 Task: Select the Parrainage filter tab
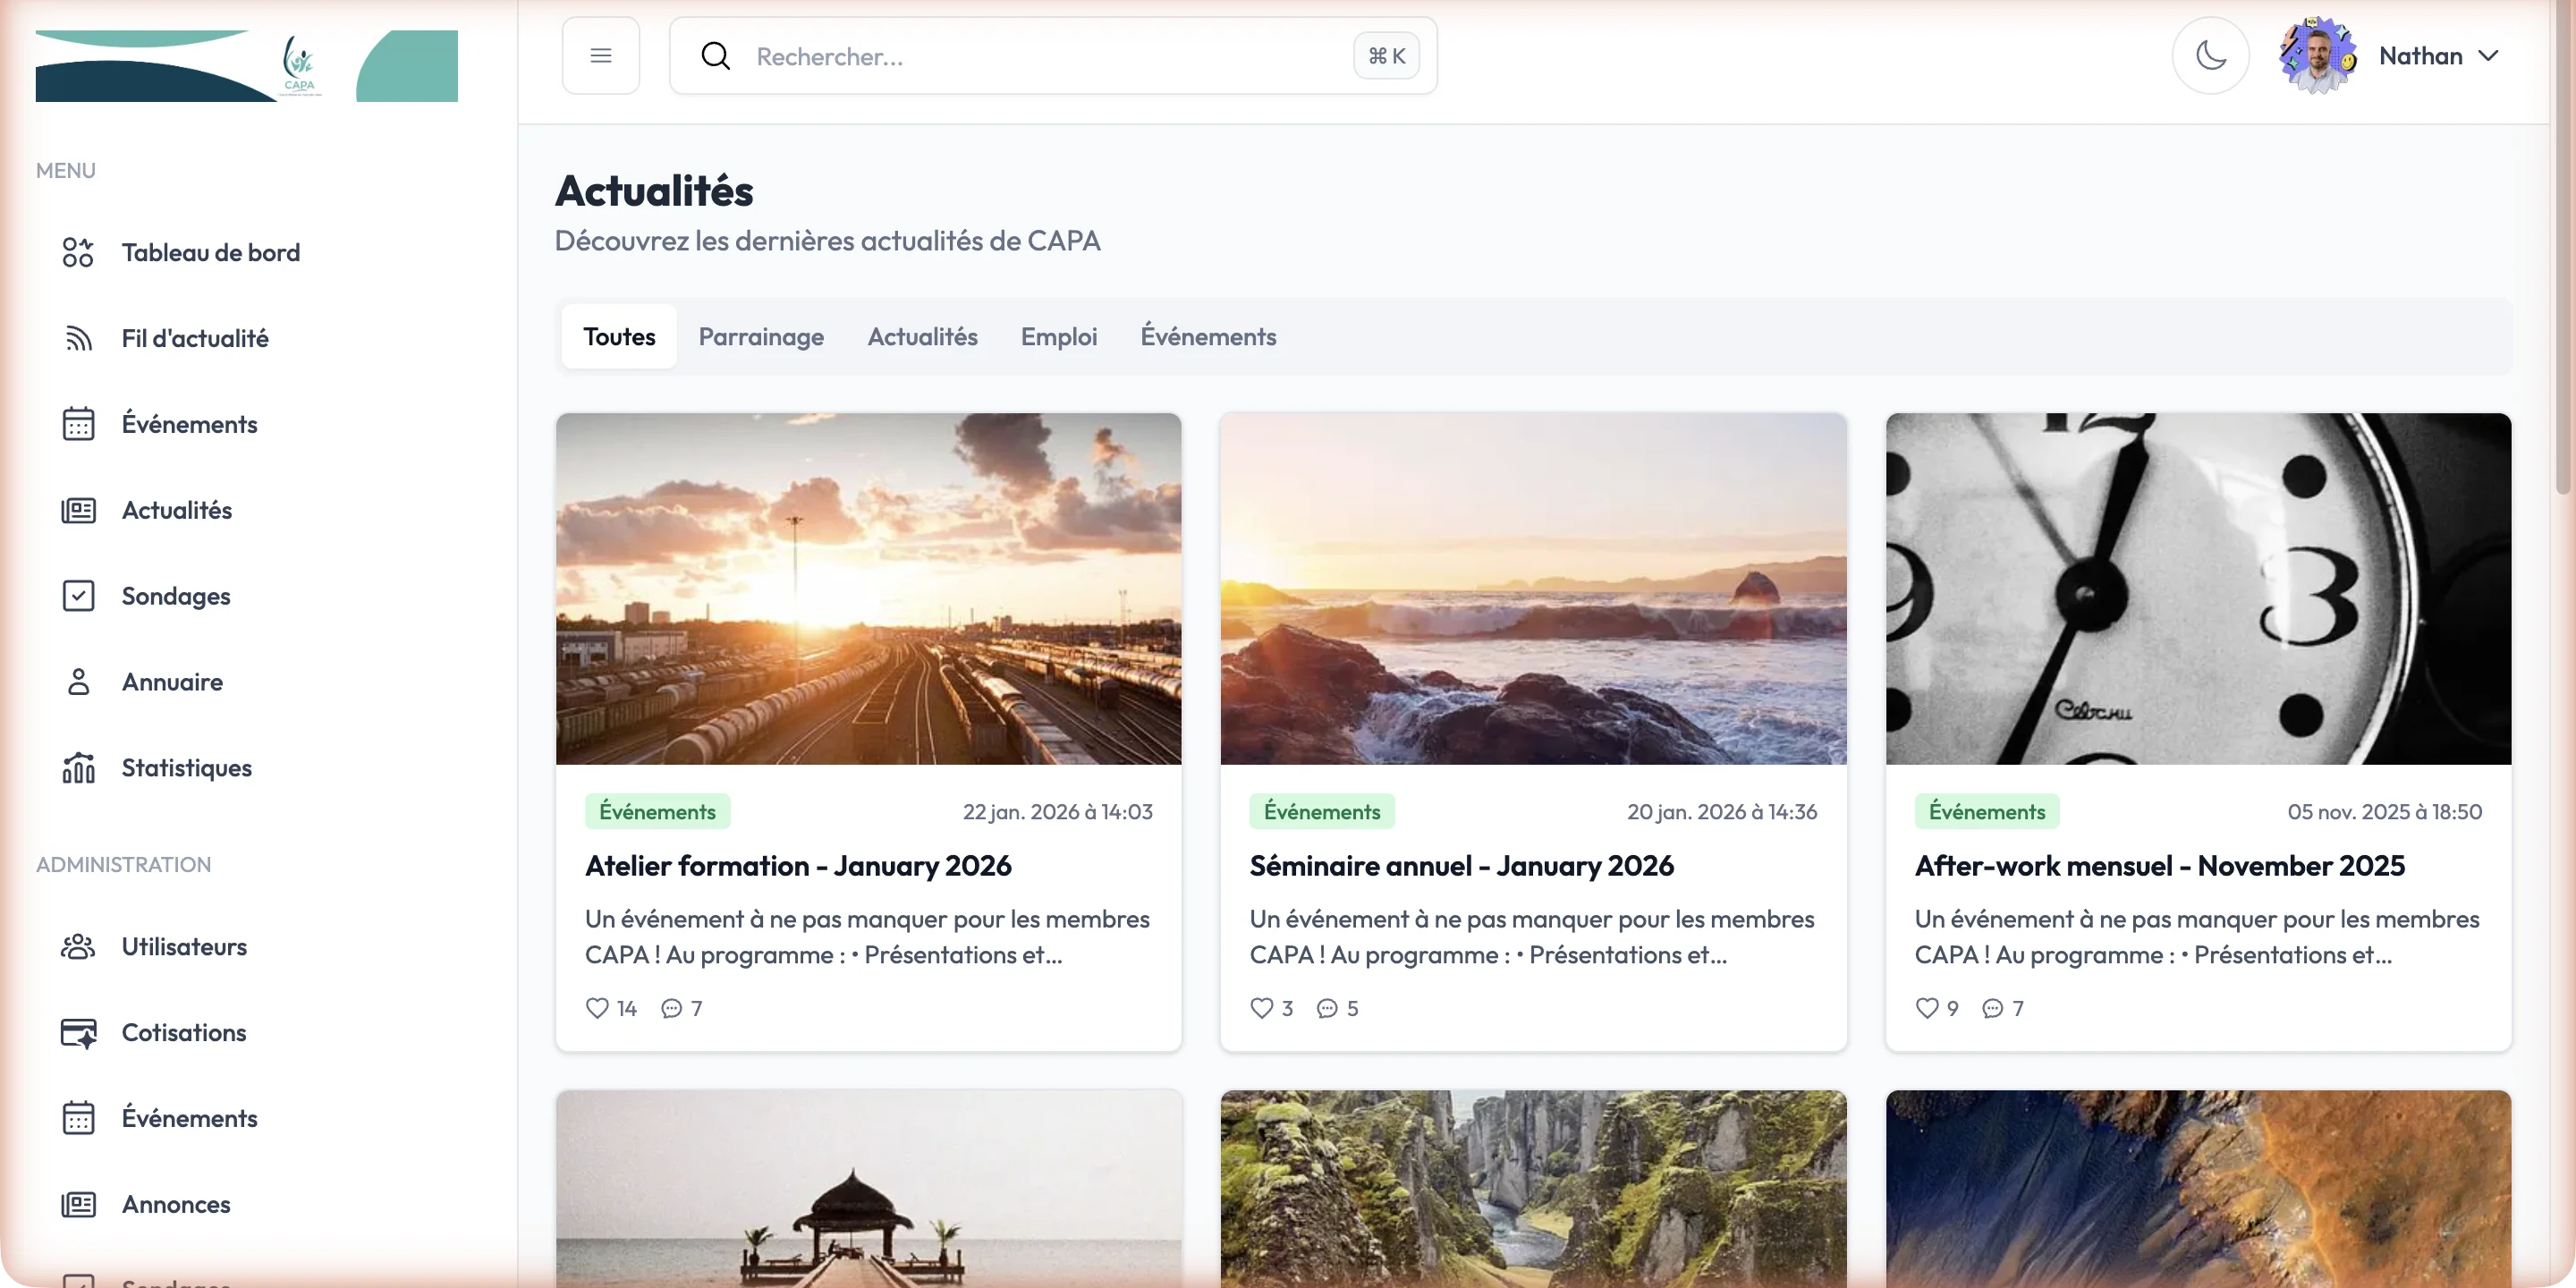pyautogui.click(x=761, y=337)
